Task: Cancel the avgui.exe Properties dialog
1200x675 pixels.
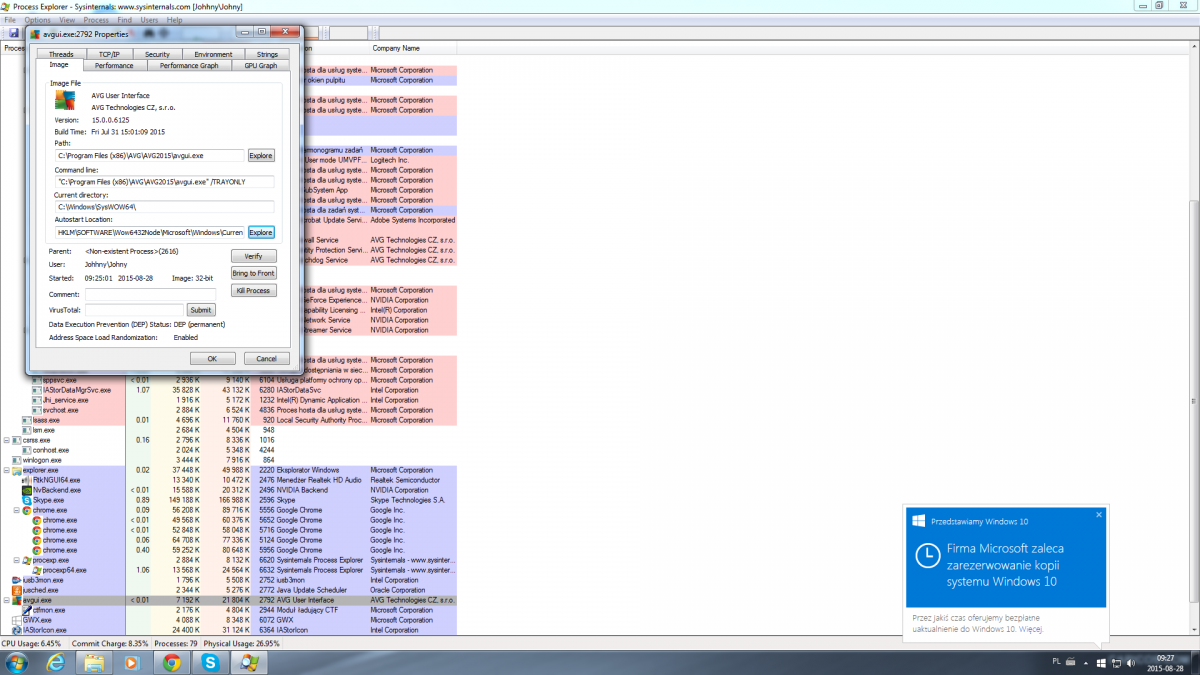Action: pos(267,358)
